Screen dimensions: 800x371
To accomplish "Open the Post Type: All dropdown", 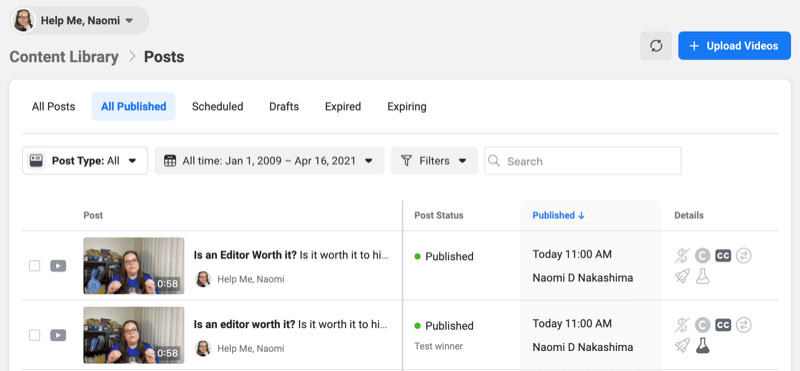I will (x=85, y=161).
